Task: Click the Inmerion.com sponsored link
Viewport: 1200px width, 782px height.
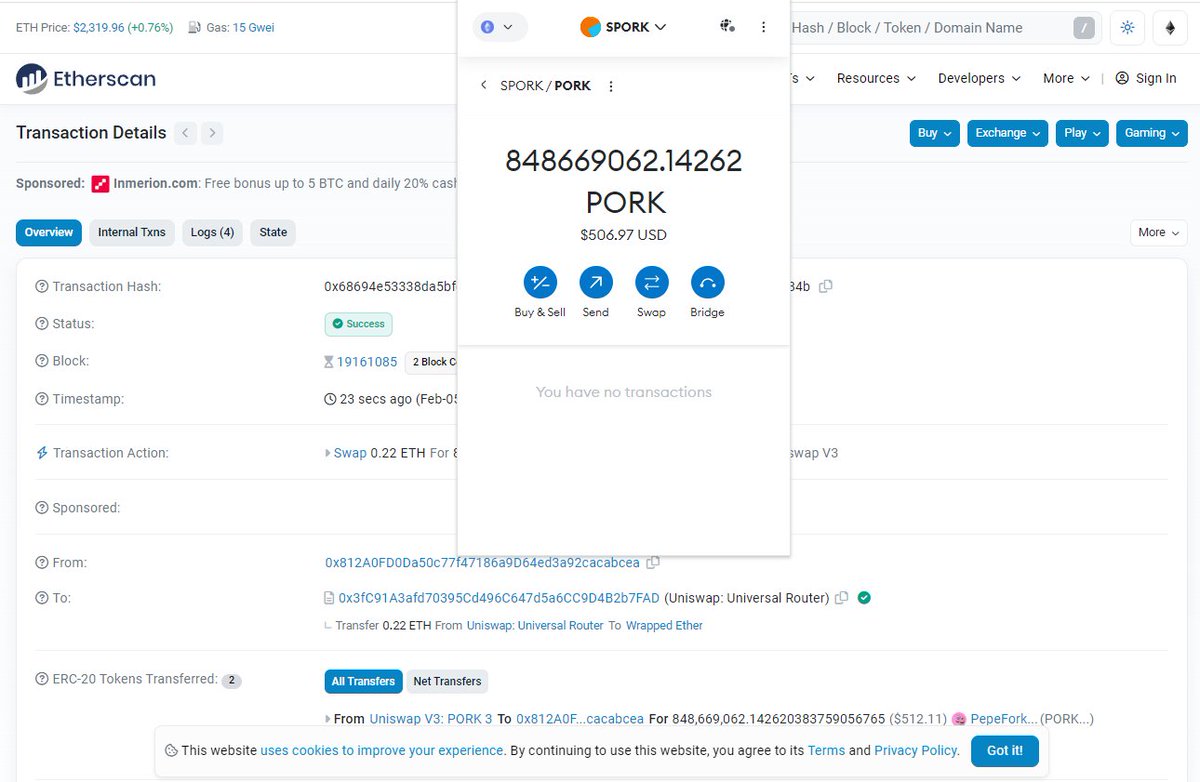Action: coord(154,184)
